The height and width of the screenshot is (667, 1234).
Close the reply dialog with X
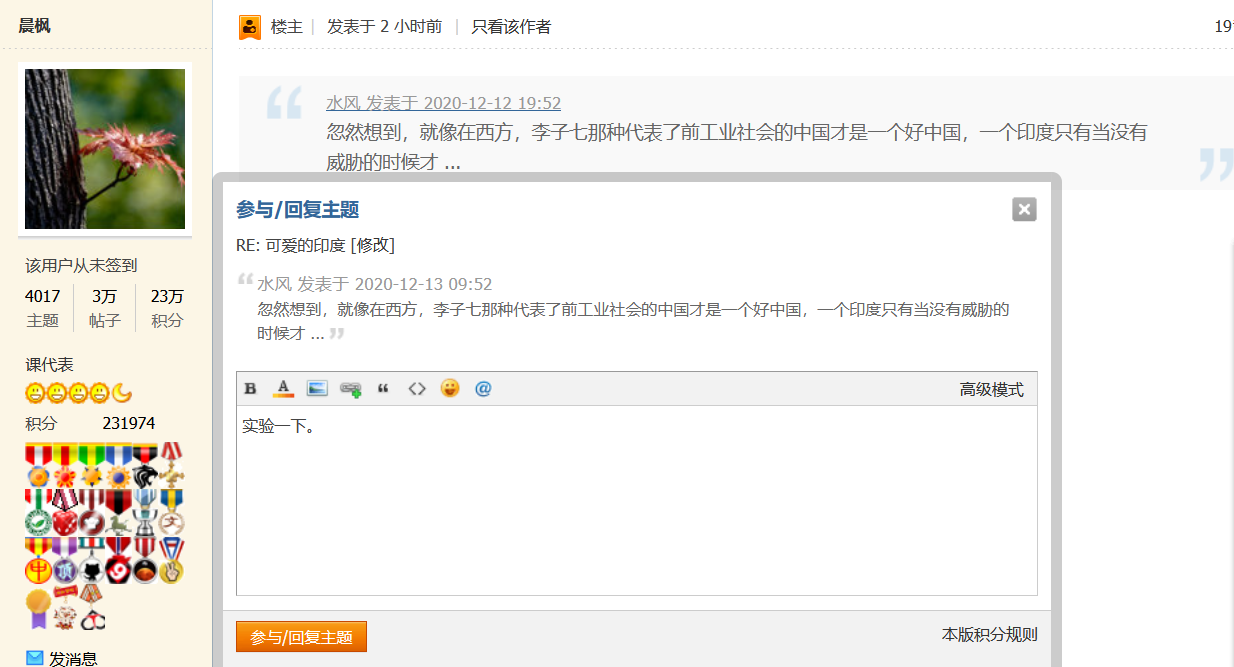(1024, 209)
